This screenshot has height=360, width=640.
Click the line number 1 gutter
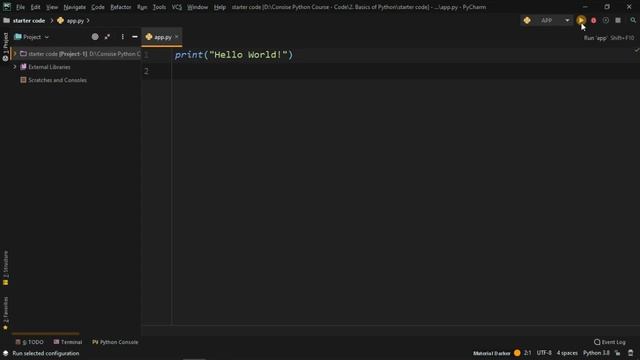pyautogui.click(x=147, y=55)
